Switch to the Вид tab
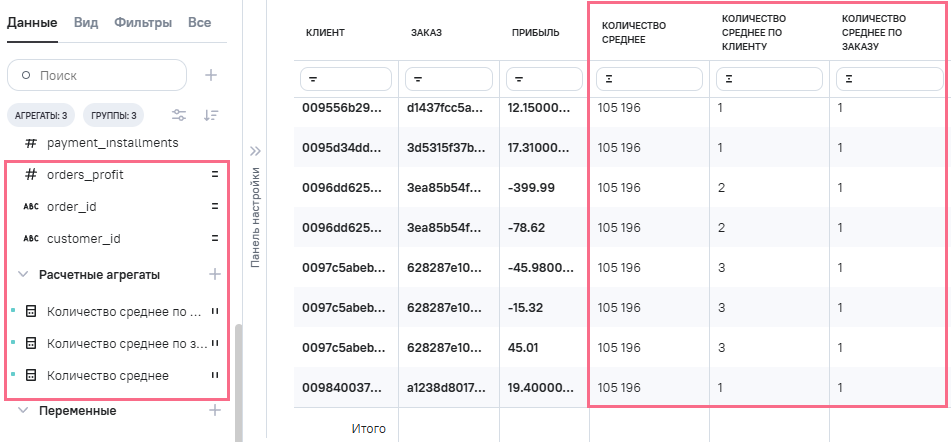This screenshot has height=442, width=951. click(x=86, y=22)
